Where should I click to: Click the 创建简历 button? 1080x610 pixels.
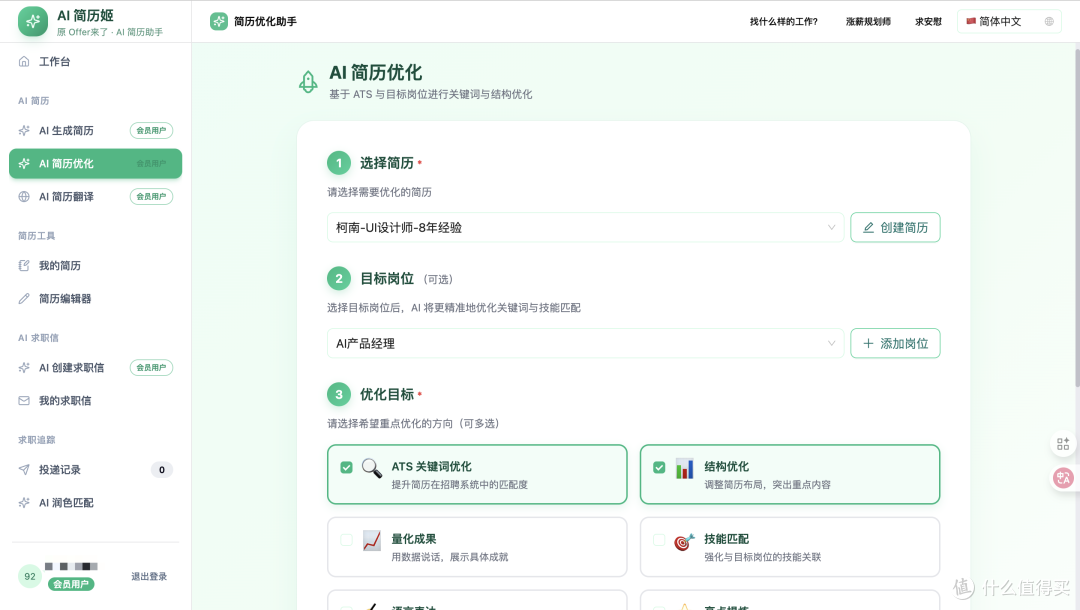pos(895,227)
